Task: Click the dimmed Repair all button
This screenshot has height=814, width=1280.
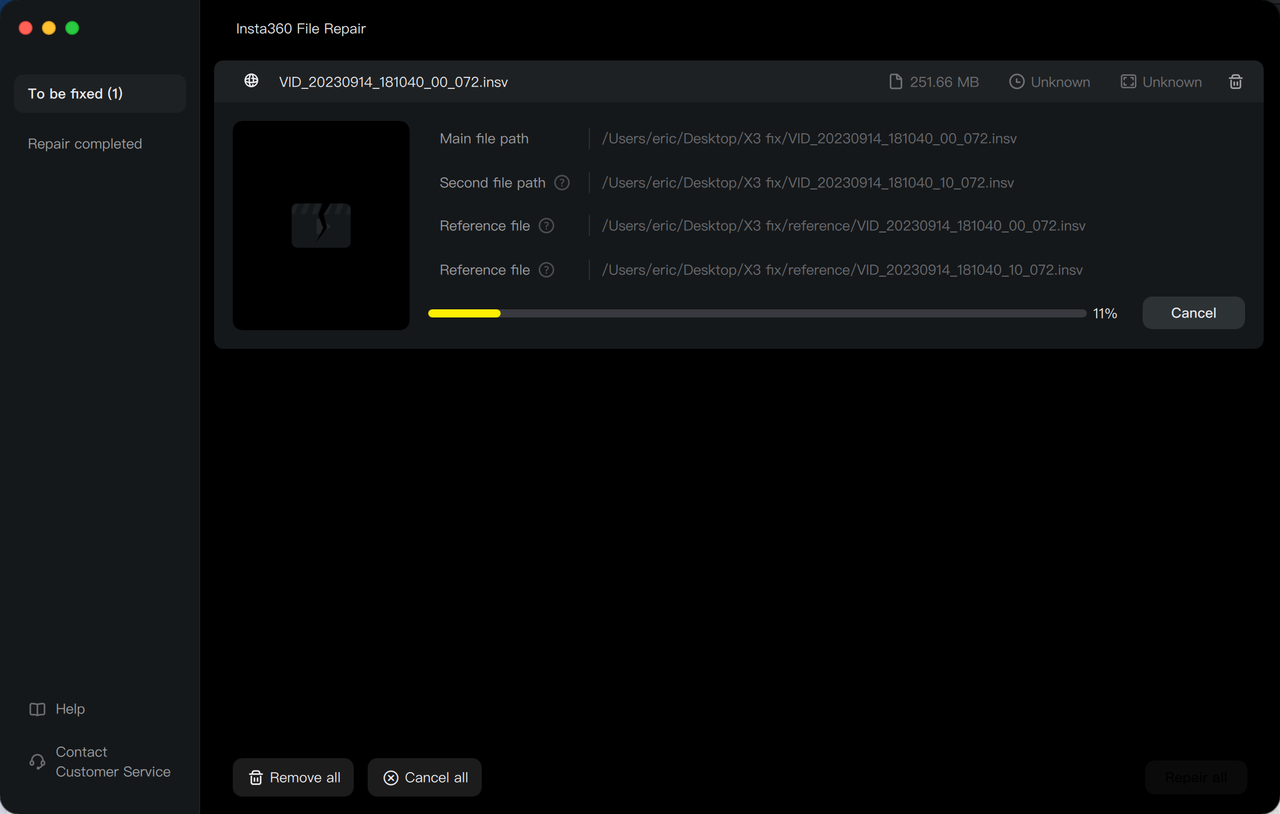Action: pyautogui.click(x=1196, y=778)
